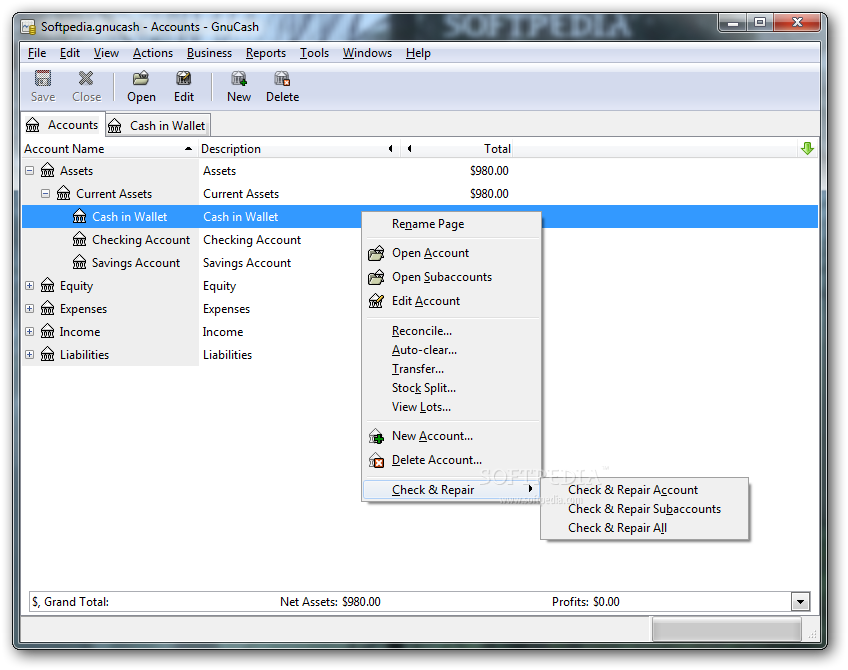Viewport: 848px width, 670px height.
Task: Select the Accounts tab
Action: (63, 125)
